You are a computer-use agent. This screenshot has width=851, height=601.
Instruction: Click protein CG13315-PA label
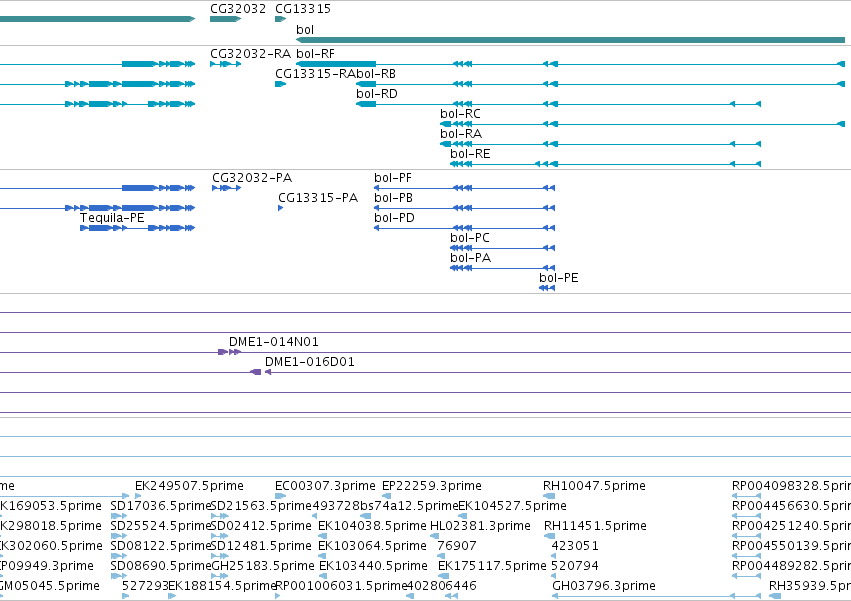318,198
